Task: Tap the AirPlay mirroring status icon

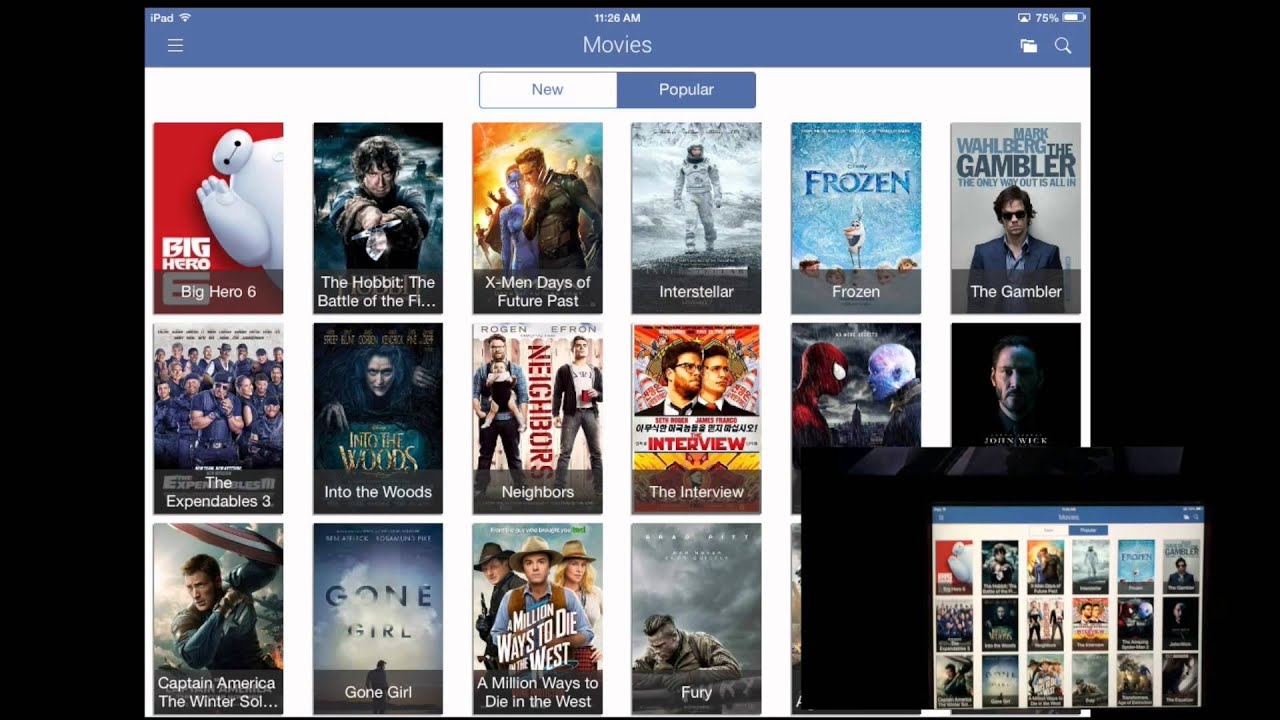Action: pyautogui.click(x=1024, y=18)
